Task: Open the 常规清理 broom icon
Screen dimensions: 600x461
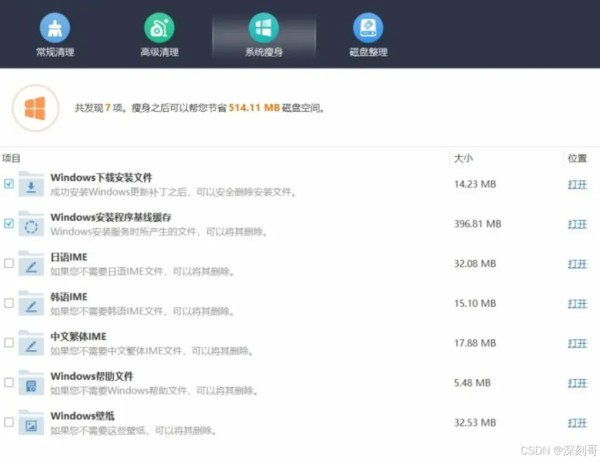Action: pyautogui.click(x=55, y=28)
